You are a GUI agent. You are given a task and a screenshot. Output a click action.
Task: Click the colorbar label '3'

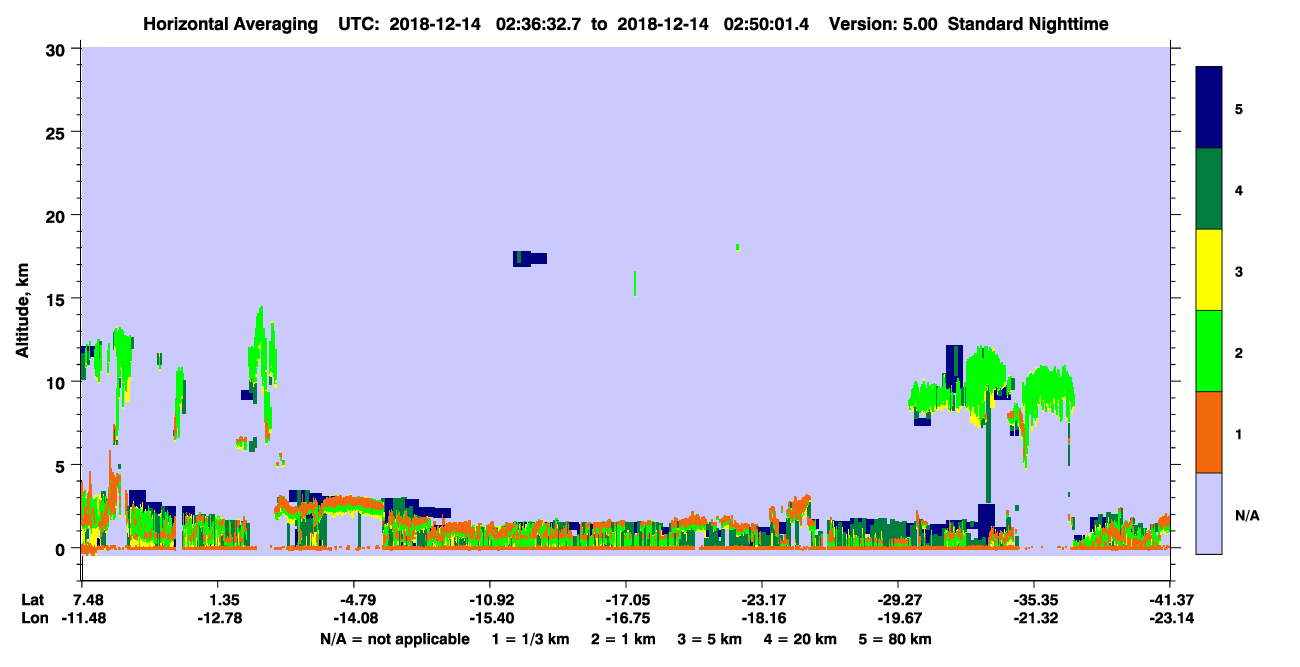[1239, 271]
